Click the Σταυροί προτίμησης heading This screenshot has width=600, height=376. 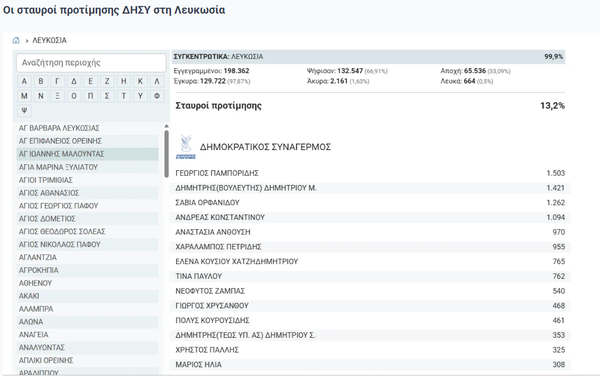[x=218, y=106]
